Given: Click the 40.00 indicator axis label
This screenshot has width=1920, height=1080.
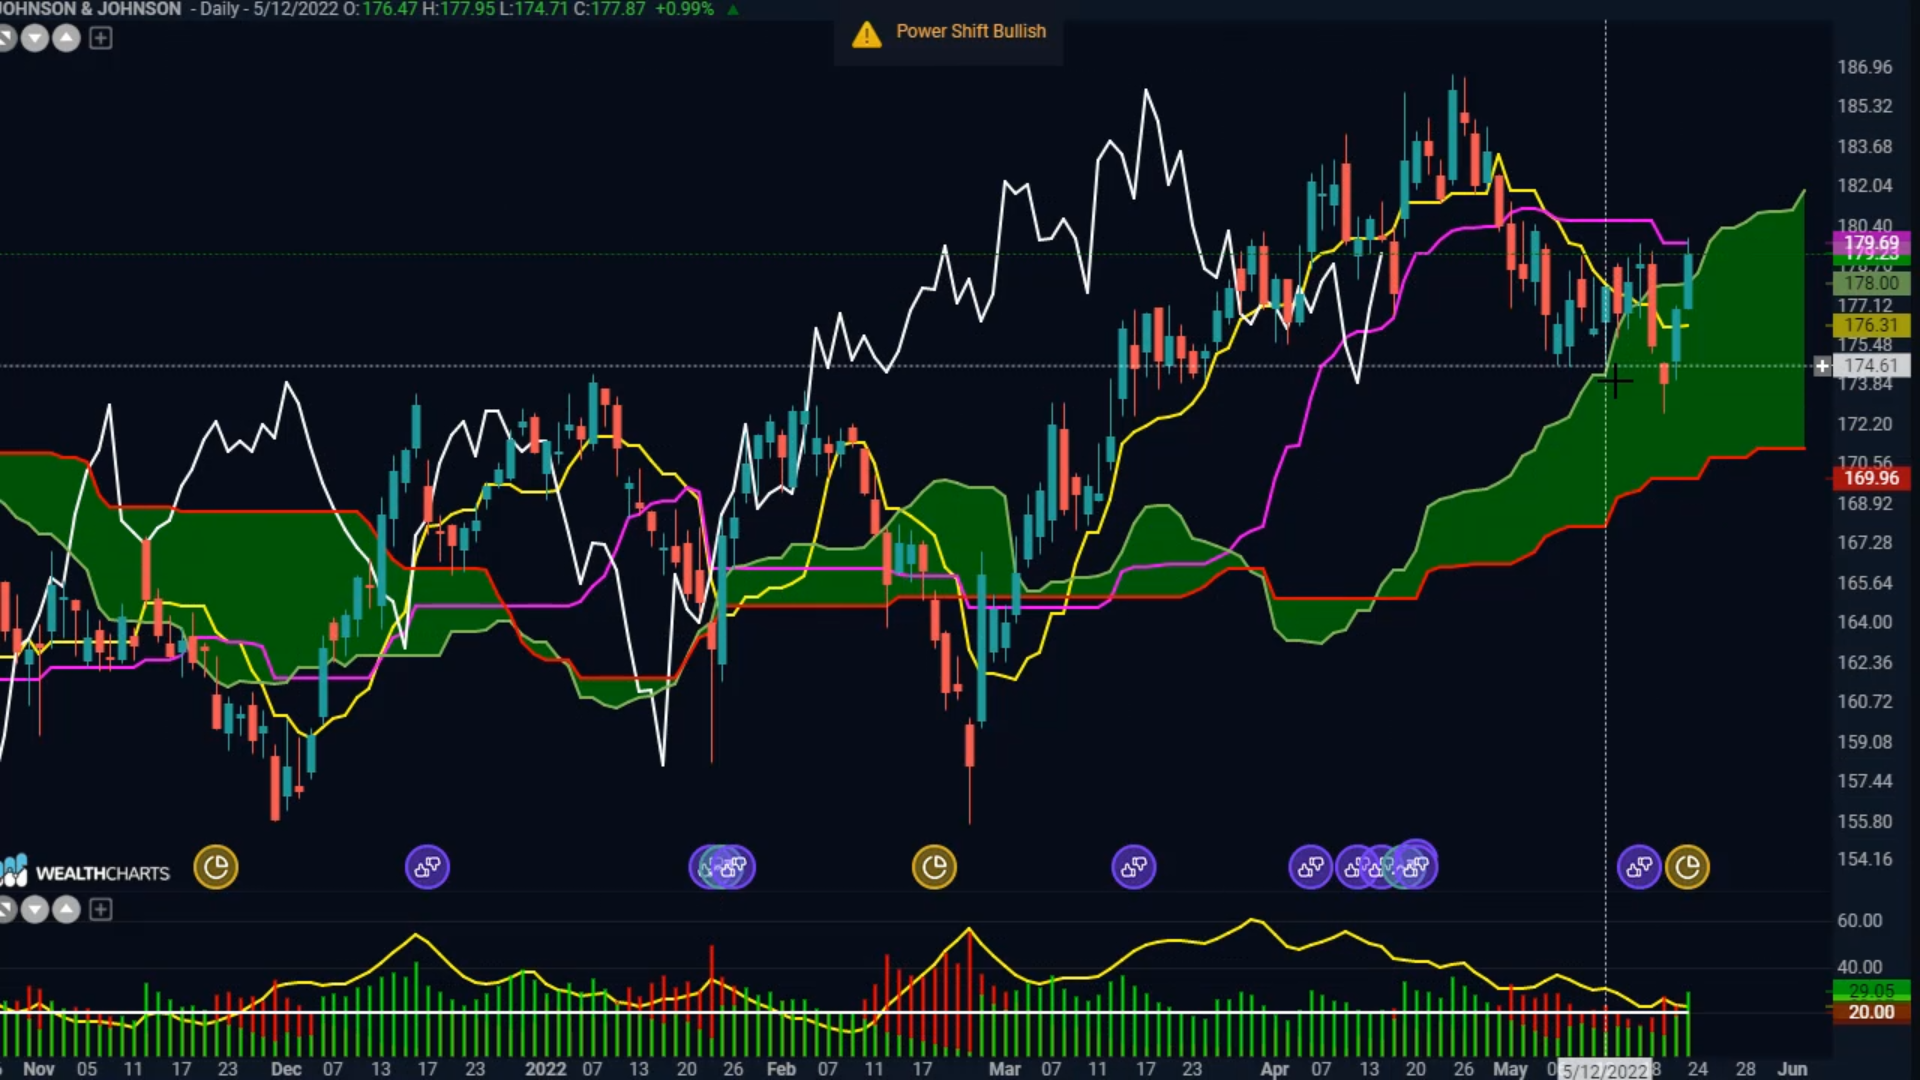Looking at the screenshot, I should click(1860, 967).
